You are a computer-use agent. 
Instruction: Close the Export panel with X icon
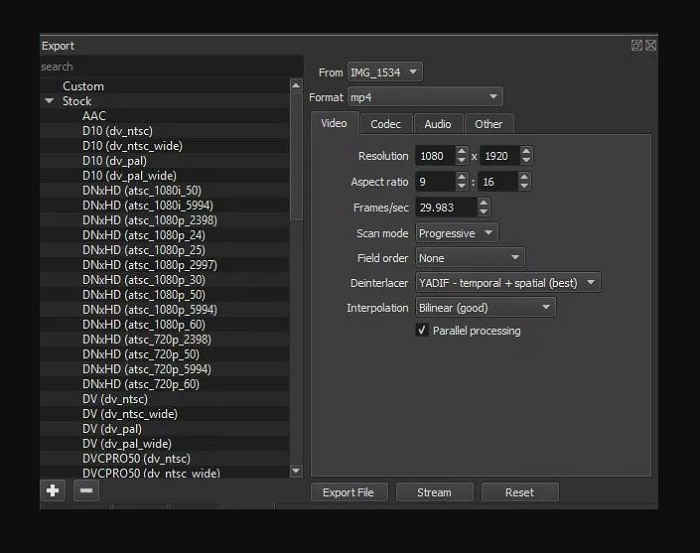[x=650, y=45]
